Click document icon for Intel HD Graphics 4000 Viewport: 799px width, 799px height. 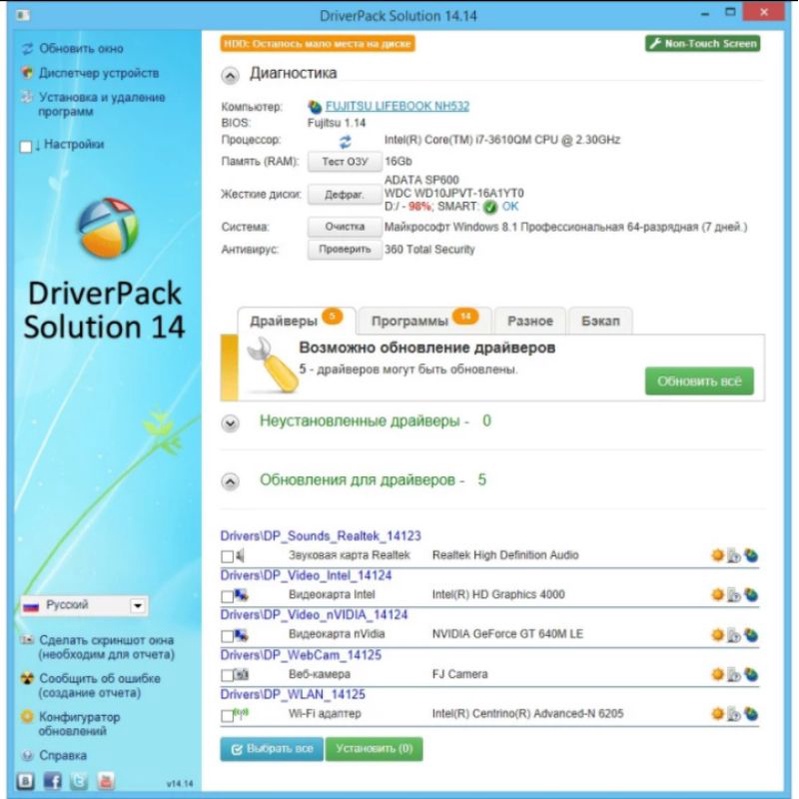pos(734,595)
